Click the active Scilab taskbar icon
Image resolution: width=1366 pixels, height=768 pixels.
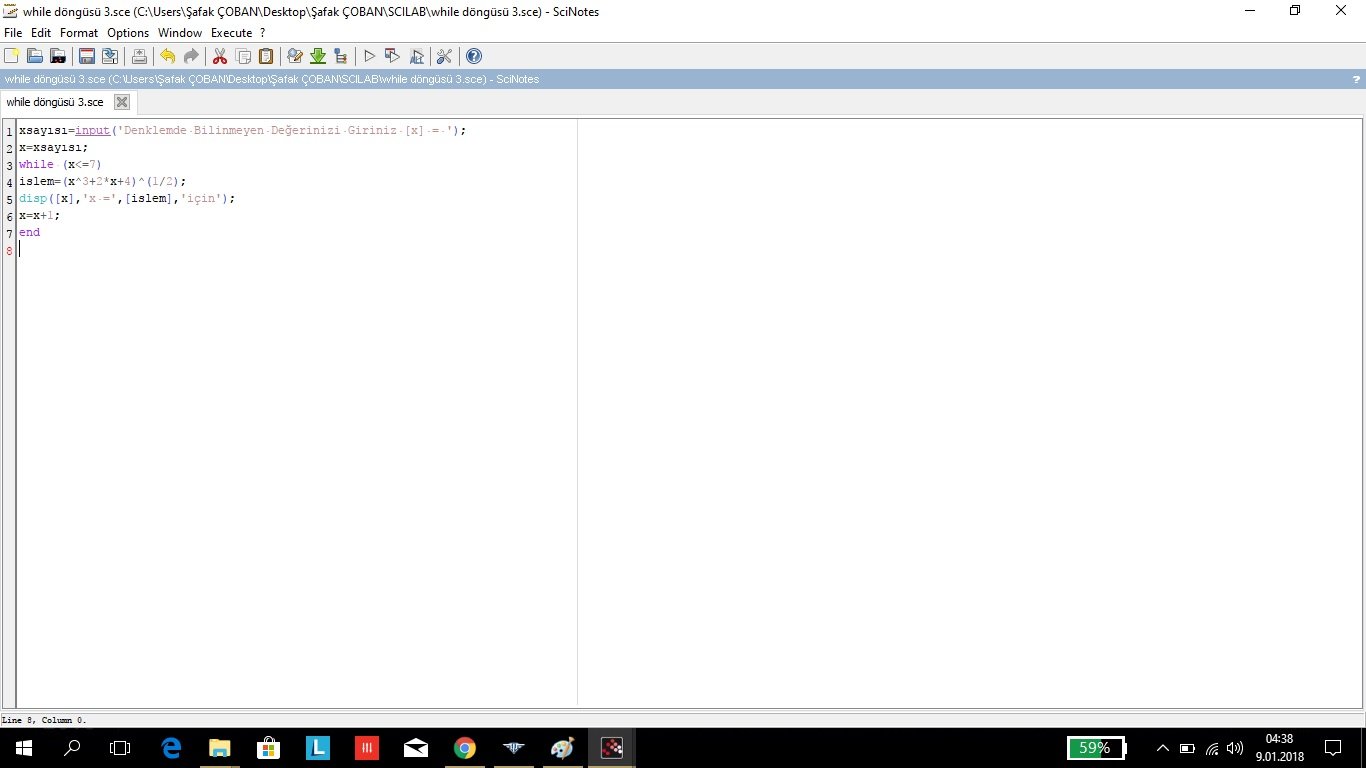[x=612, y=748]
